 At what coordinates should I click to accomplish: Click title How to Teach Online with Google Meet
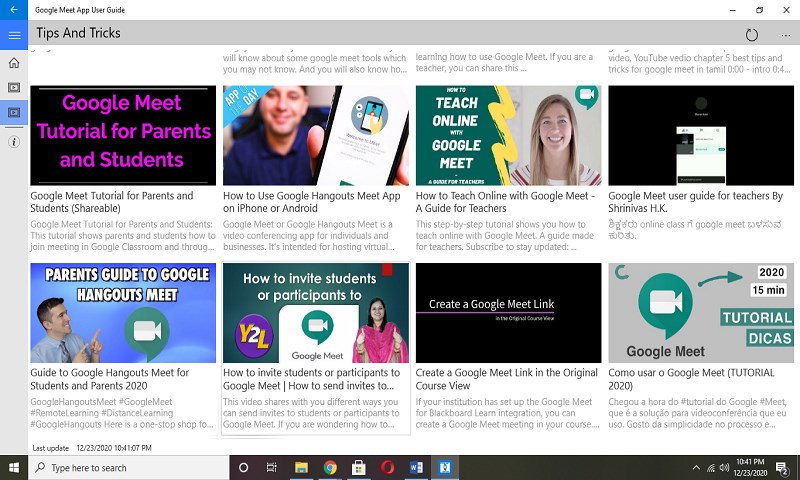click(505, 202)
